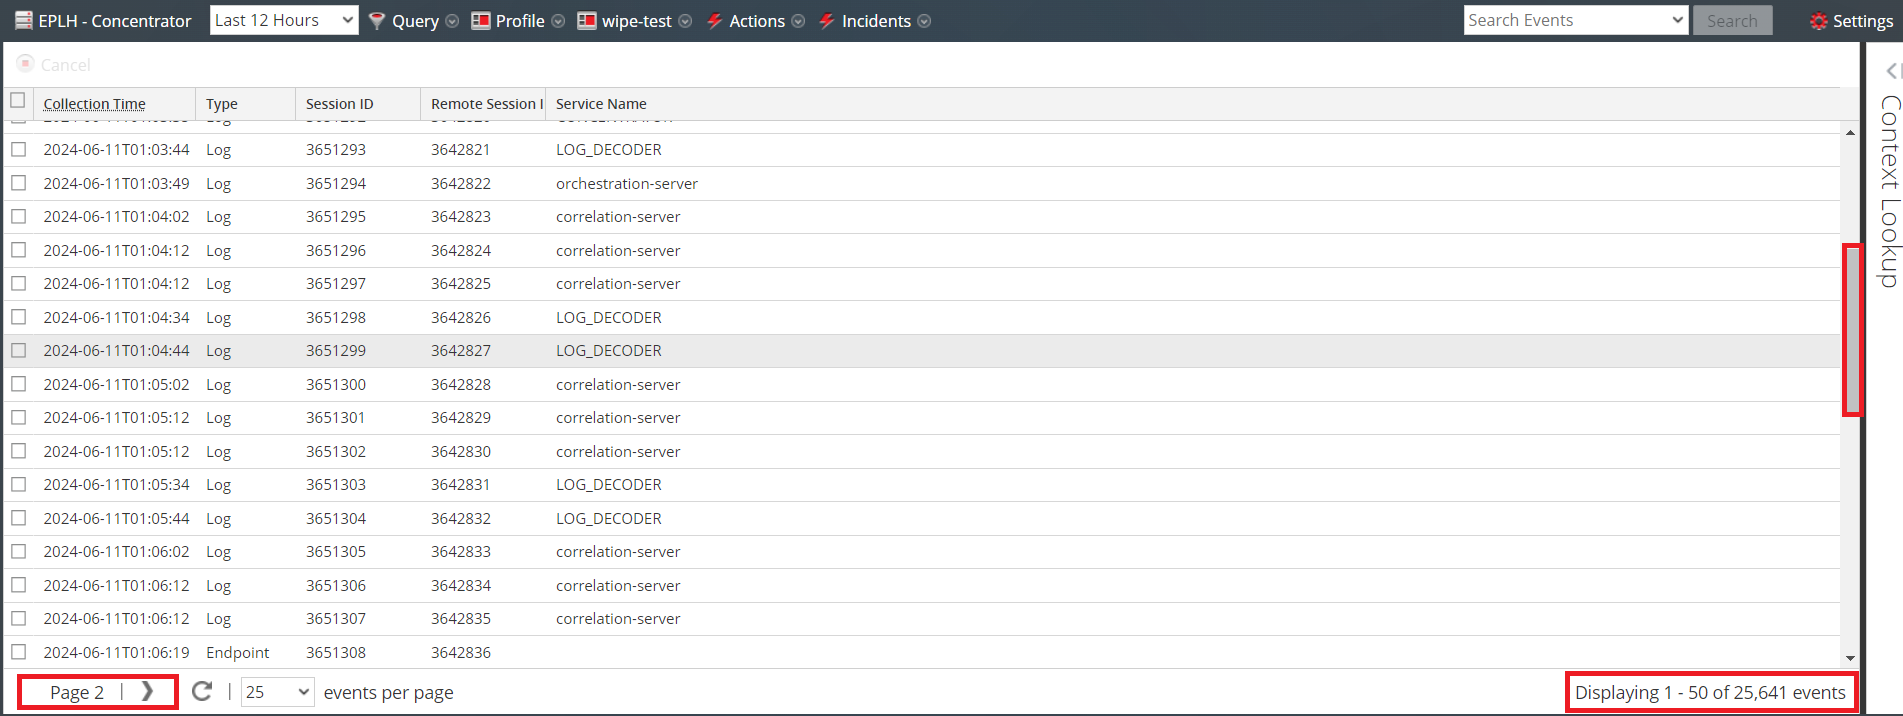This screenshot has width=1903, height=716.
Task: Expand the Search Events combo box
Action: 1677,20
